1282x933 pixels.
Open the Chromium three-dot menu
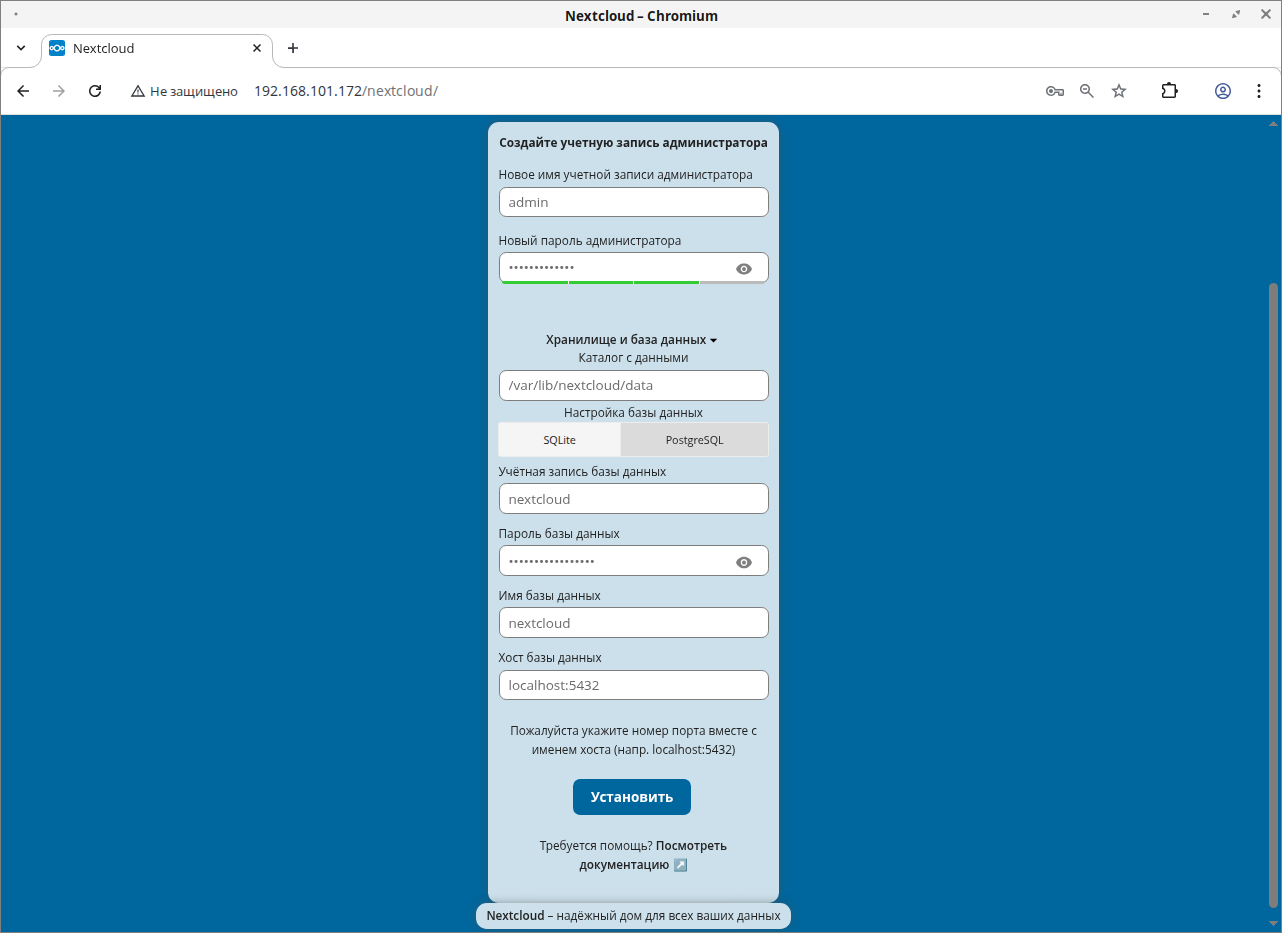(x=1259, y=91)
